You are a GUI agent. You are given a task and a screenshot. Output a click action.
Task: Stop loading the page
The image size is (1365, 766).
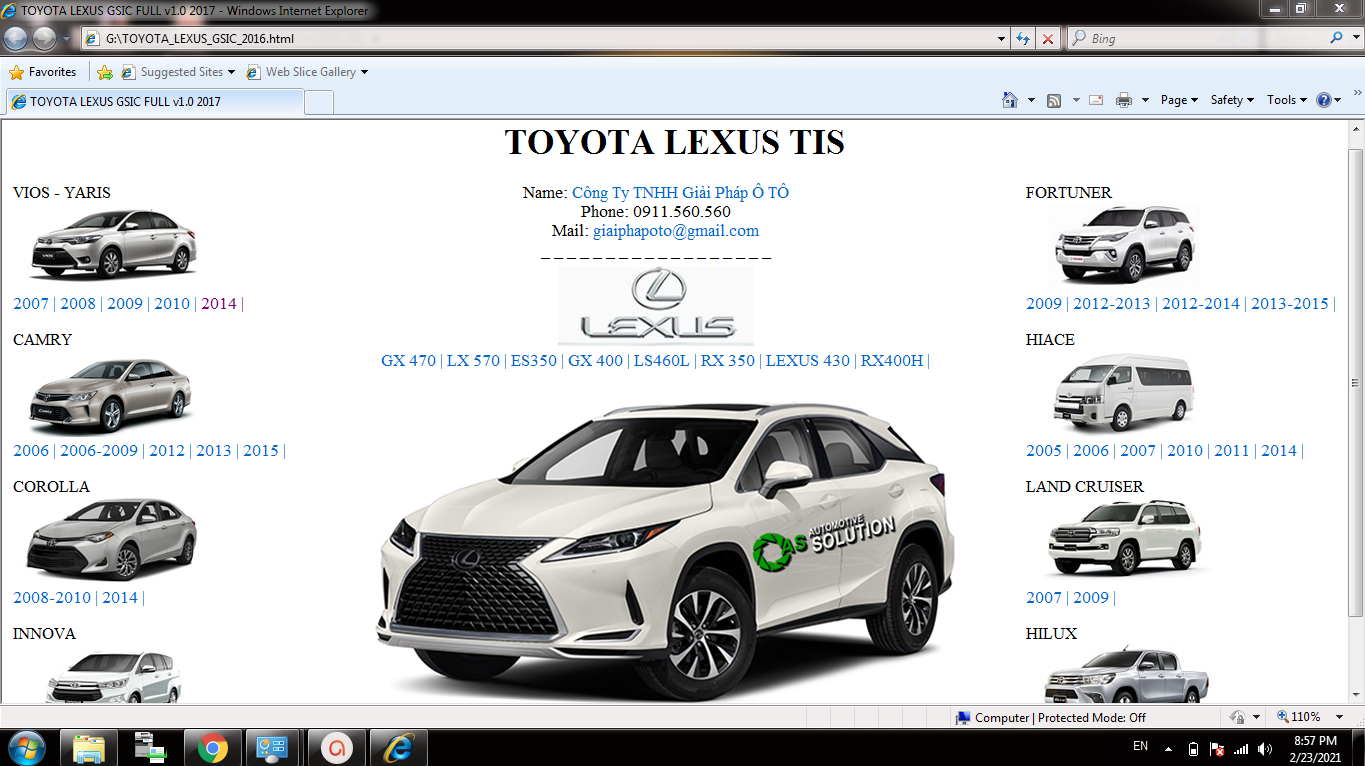[x=1047, y=38]
